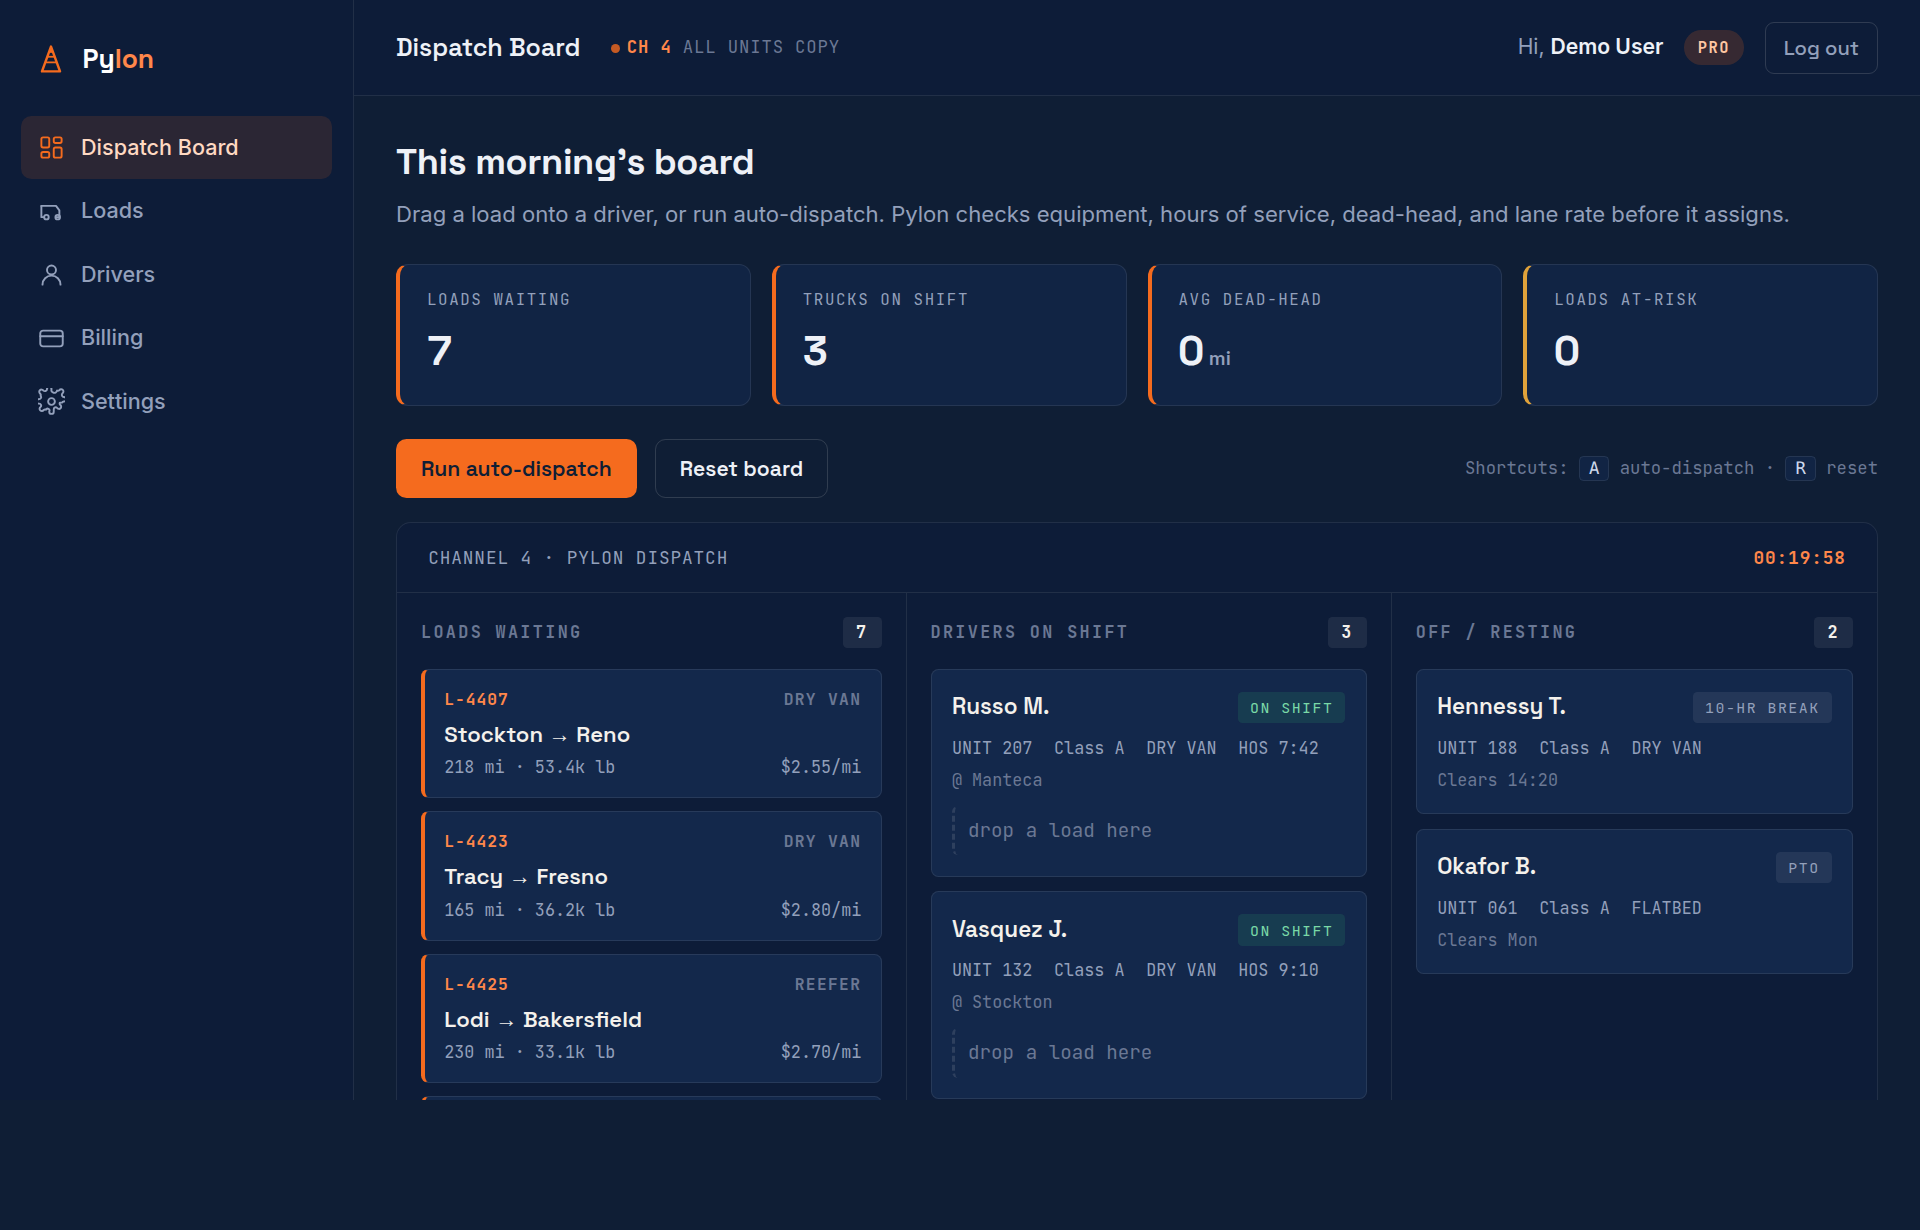Screen dimensions: 1920x1230
Task: Open the Dispatch Board menu item
Action: (x=176, y=148)
